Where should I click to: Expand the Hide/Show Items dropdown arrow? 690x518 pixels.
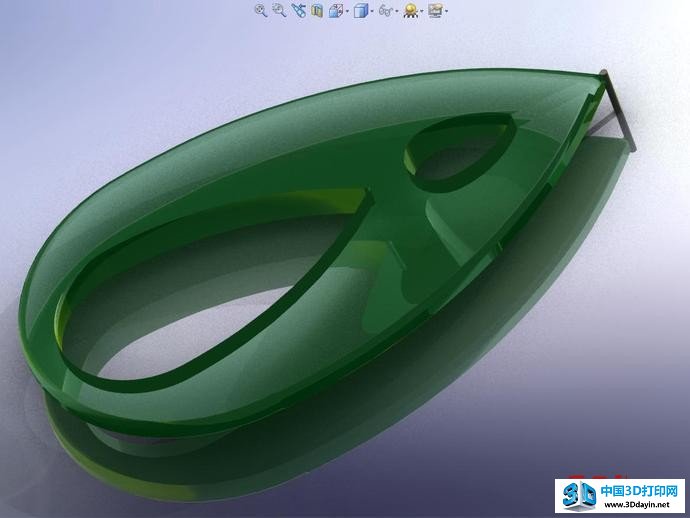[x=397, y=11]
